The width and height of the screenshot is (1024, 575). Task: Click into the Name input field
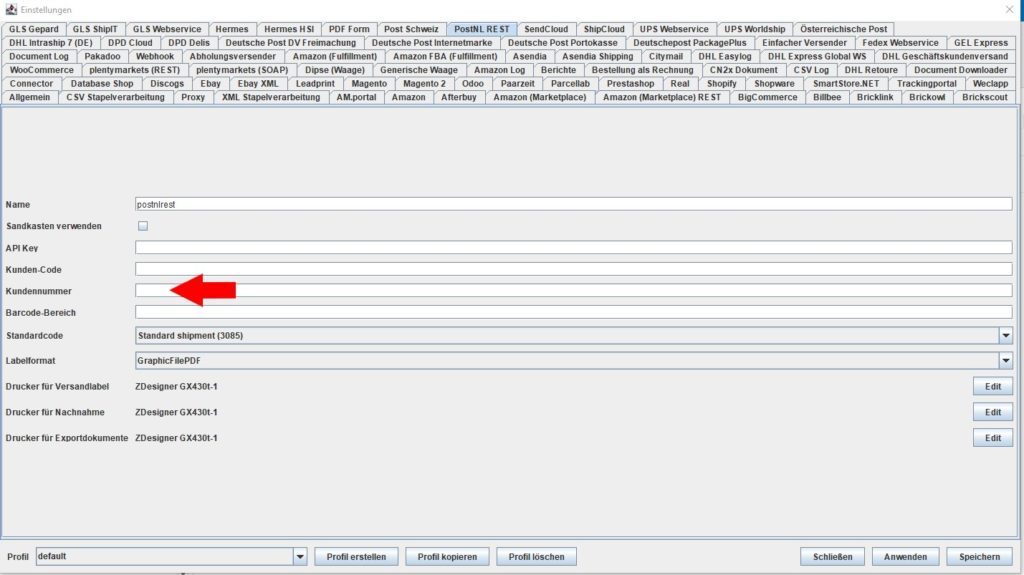coord(573,205)
